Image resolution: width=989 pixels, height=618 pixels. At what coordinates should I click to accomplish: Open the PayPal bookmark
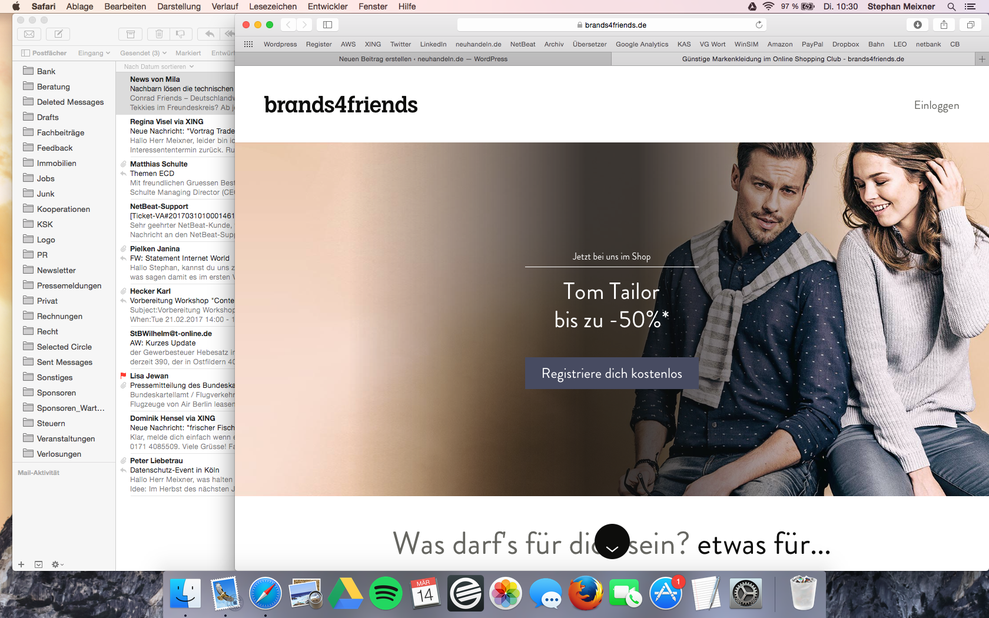[812, 44]
